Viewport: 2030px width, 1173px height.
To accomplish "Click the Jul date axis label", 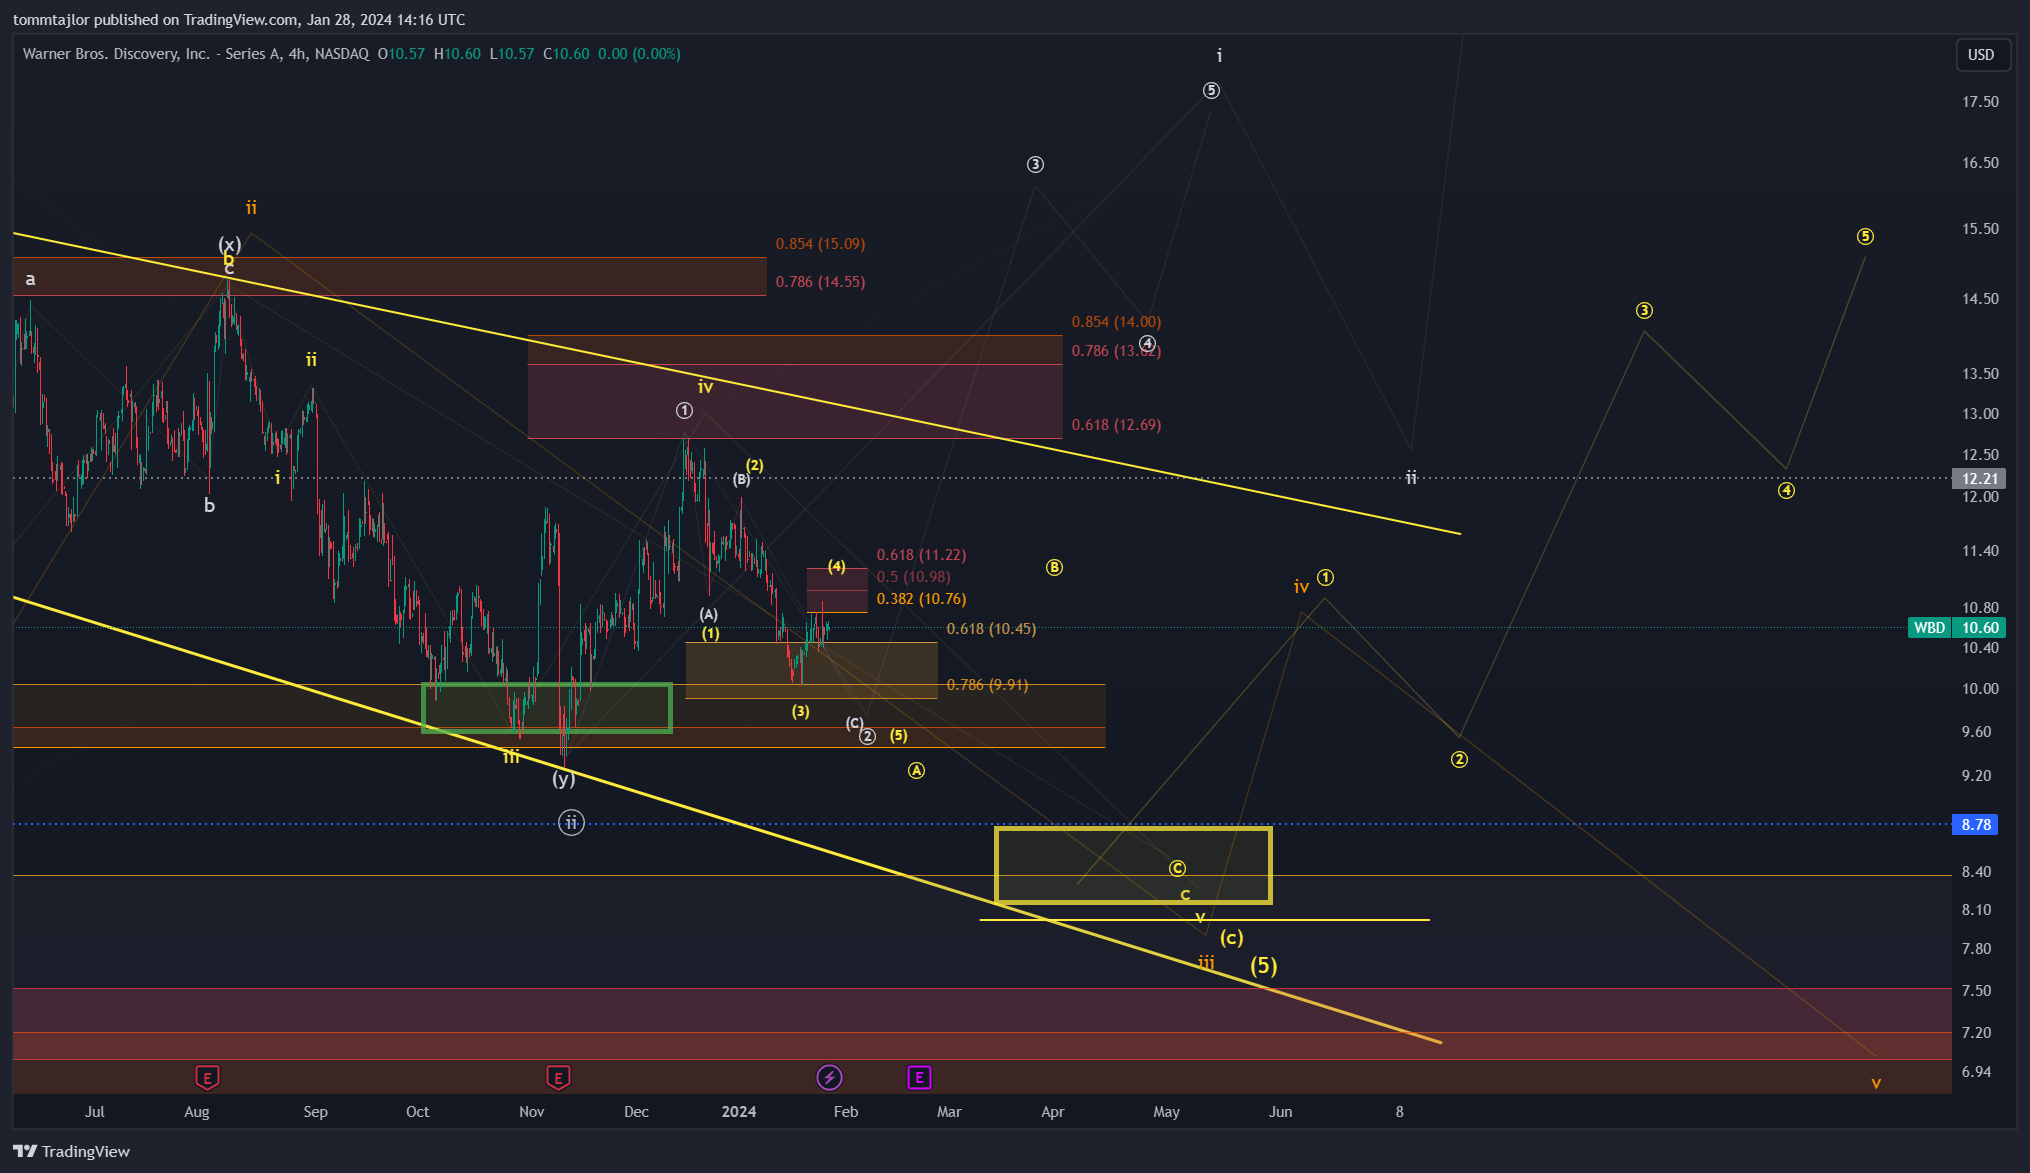I will click(x=95, y=1112).
